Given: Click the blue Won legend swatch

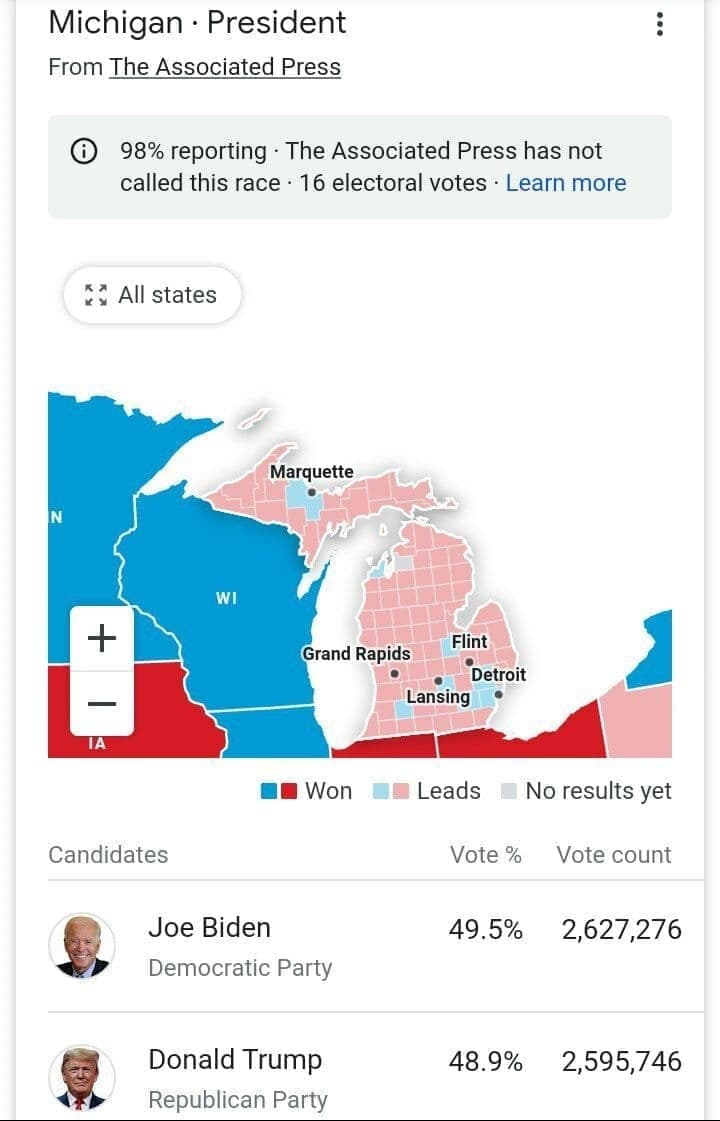Looking at the screenshot, I should click(269, 792).
